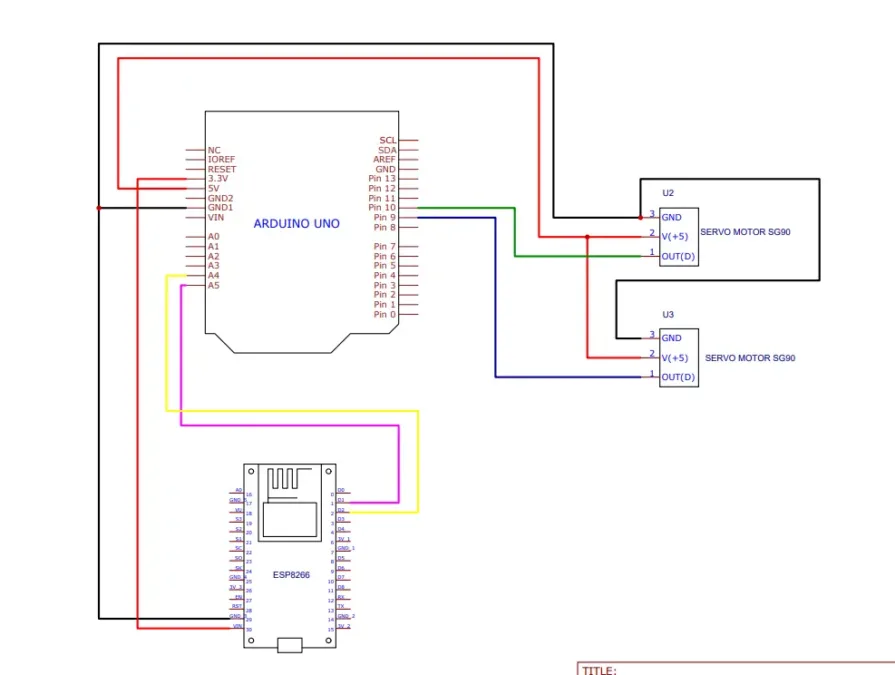The image size is (895, 675).
Task: Click Arduino Pin 5 label
Action: tap(385, 266)
